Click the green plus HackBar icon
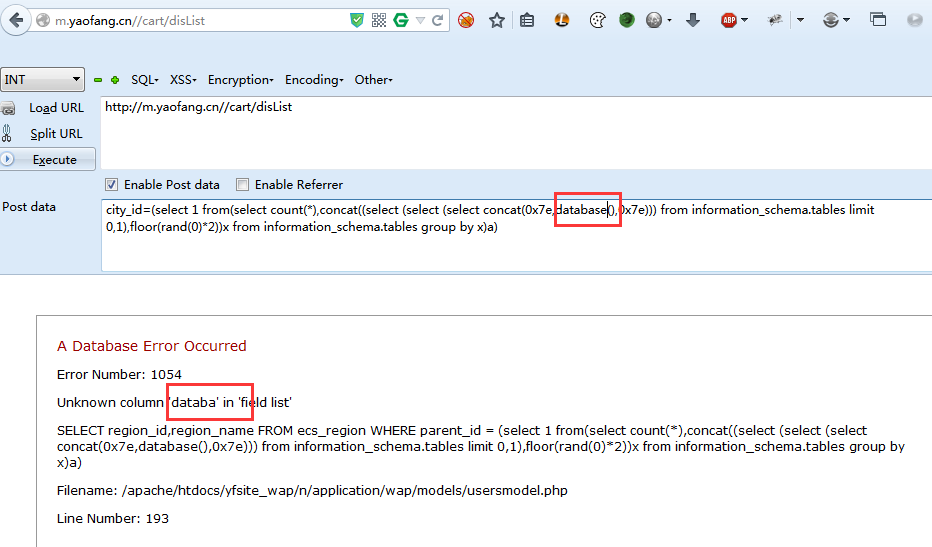Image resolution: width=932 pixels, height=547 pixels. tap(115, 80)
